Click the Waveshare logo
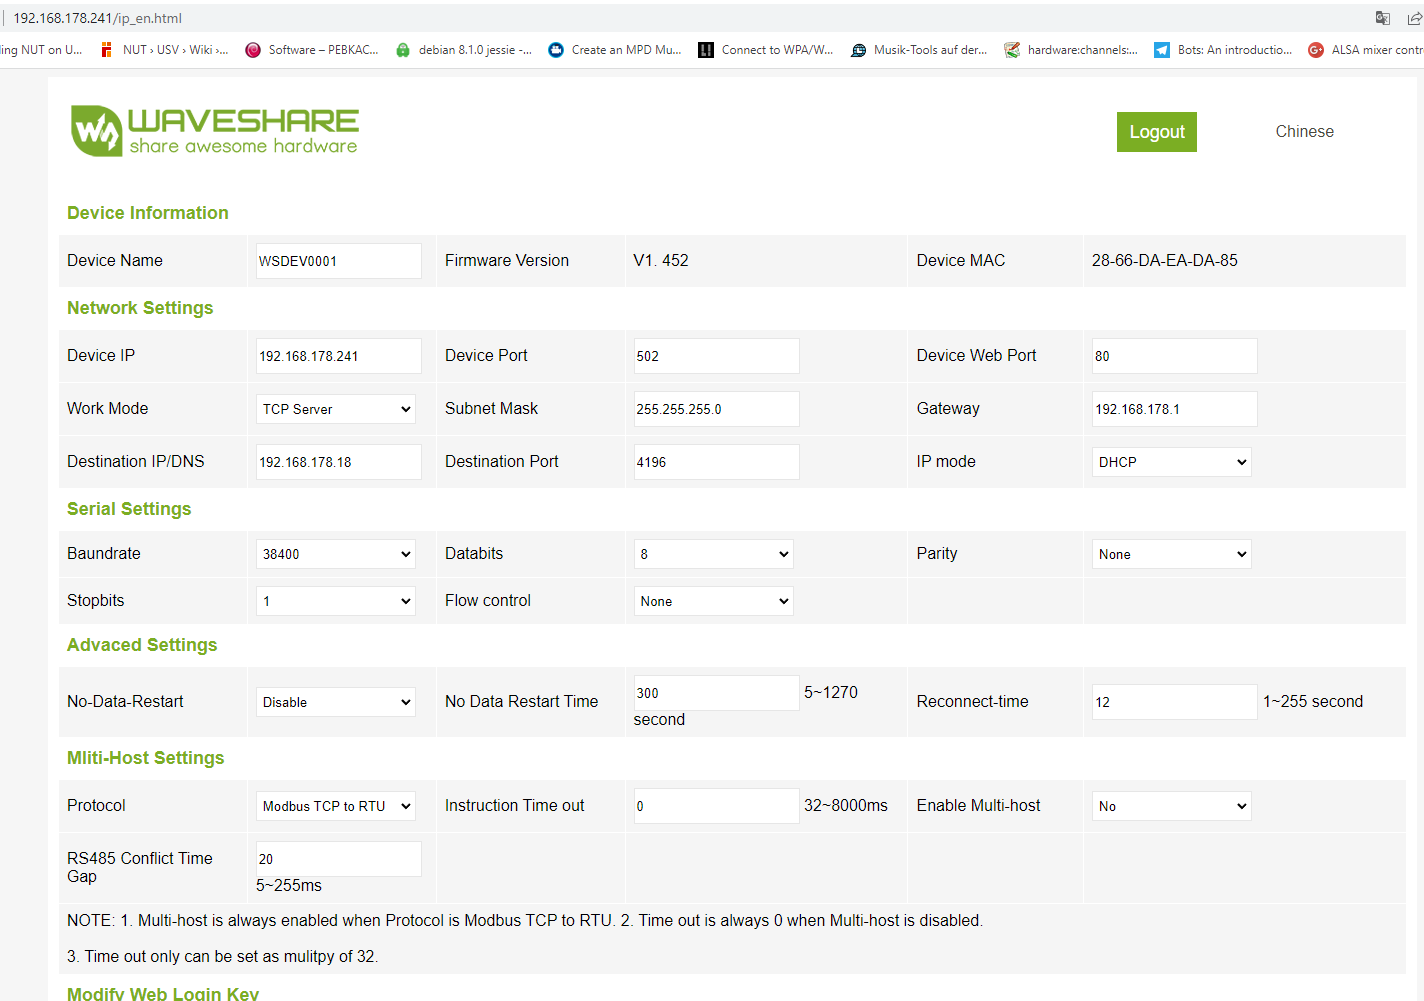The image size is (1424, 1001). (x=214, y=131)
